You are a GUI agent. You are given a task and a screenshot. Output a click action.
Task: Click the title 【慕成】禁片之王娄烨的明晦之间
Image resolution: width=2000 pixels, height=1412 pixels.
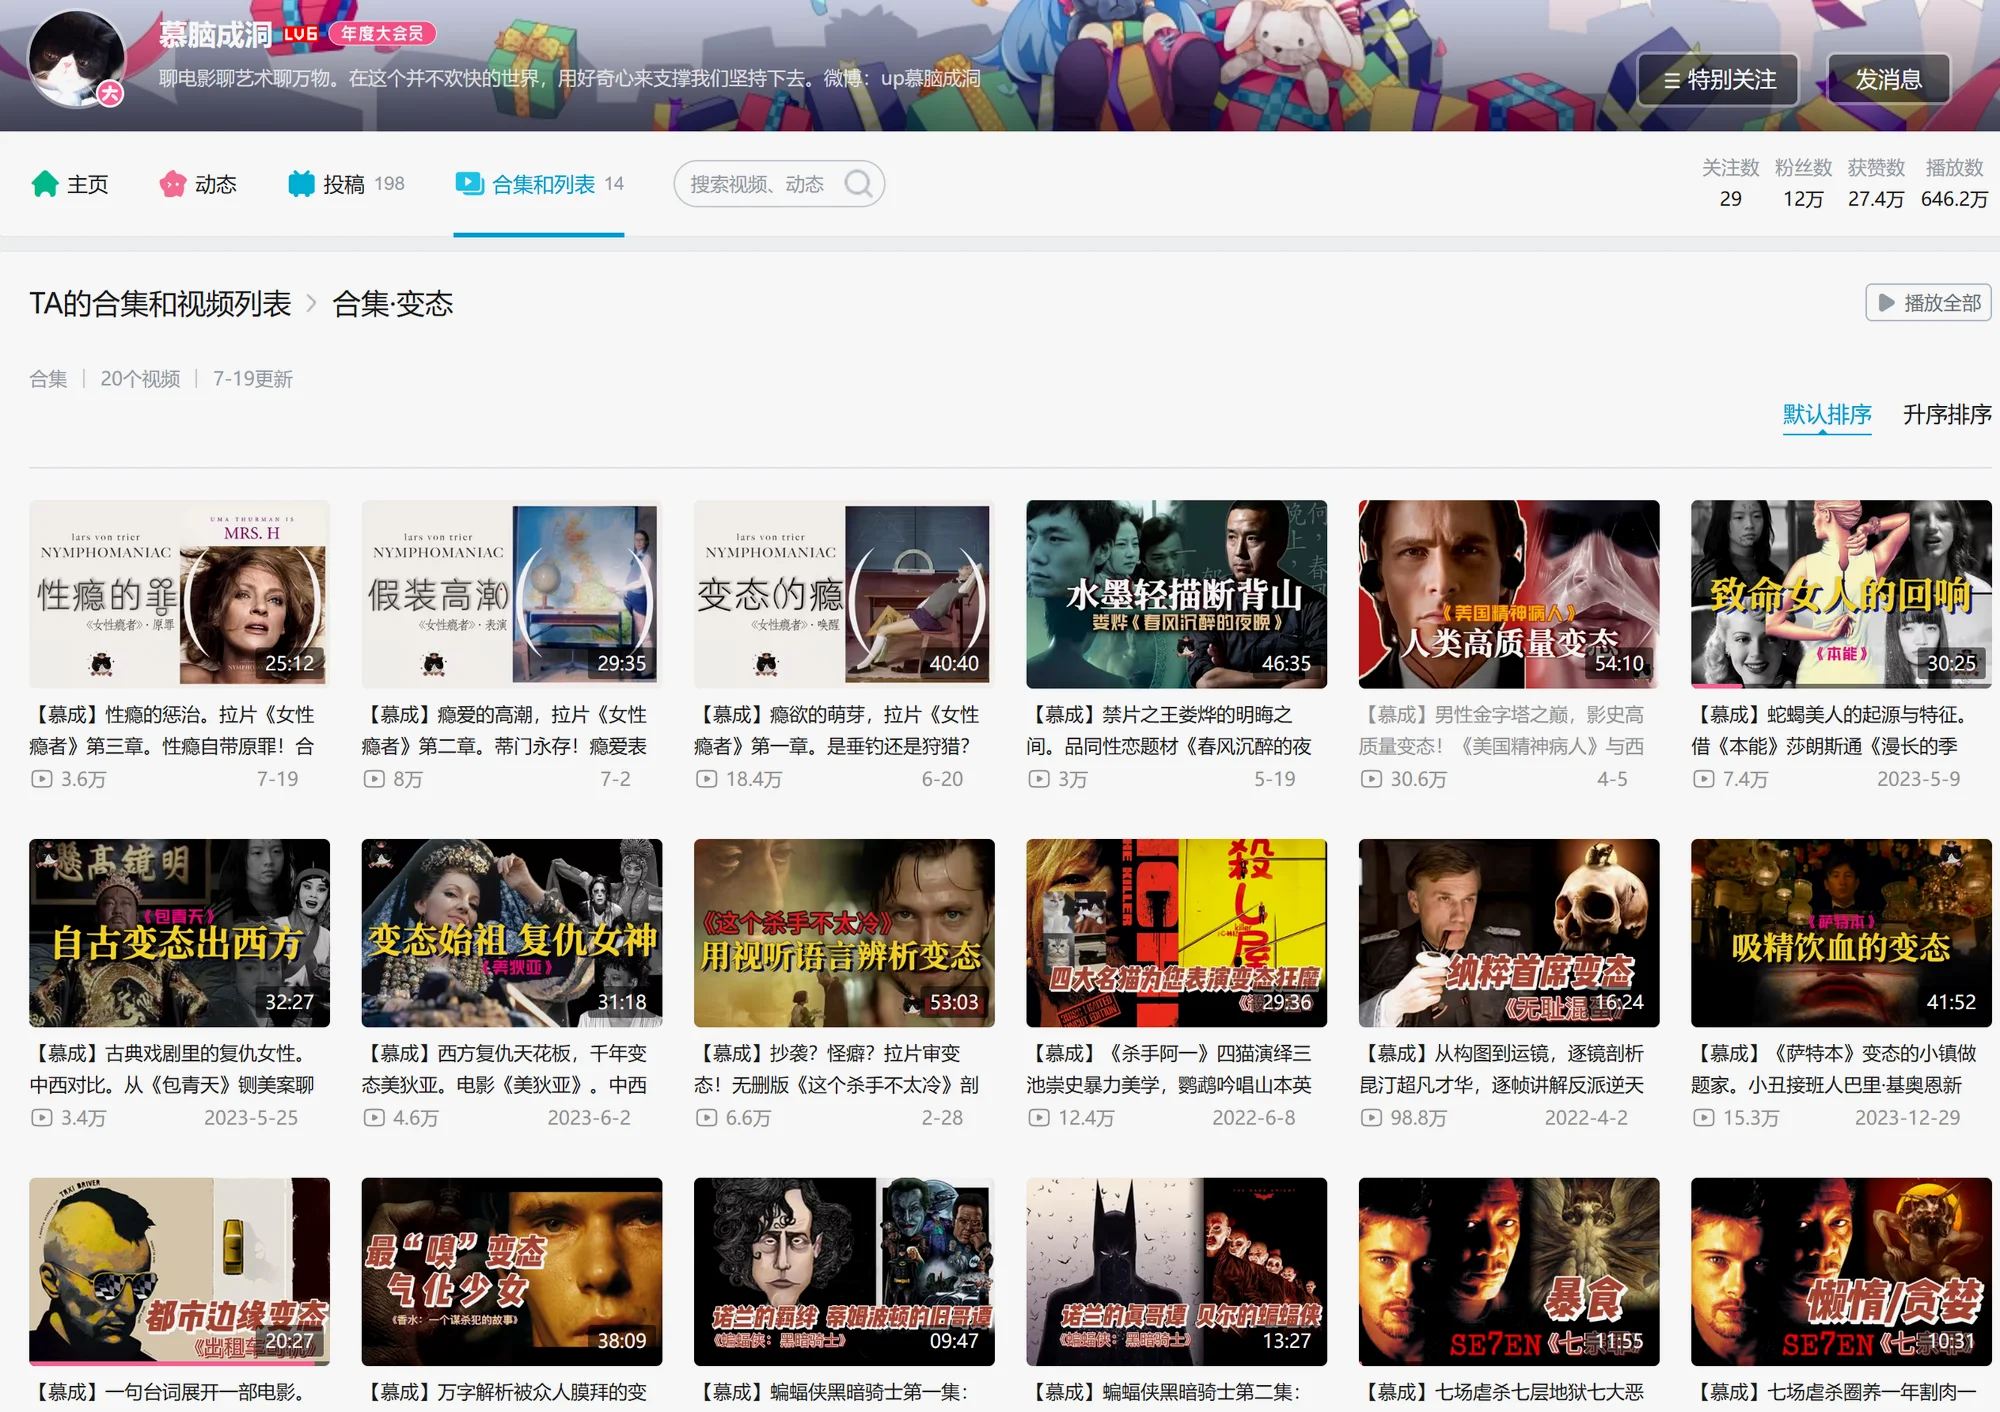pyautogui.click(x=1169, y=730)
